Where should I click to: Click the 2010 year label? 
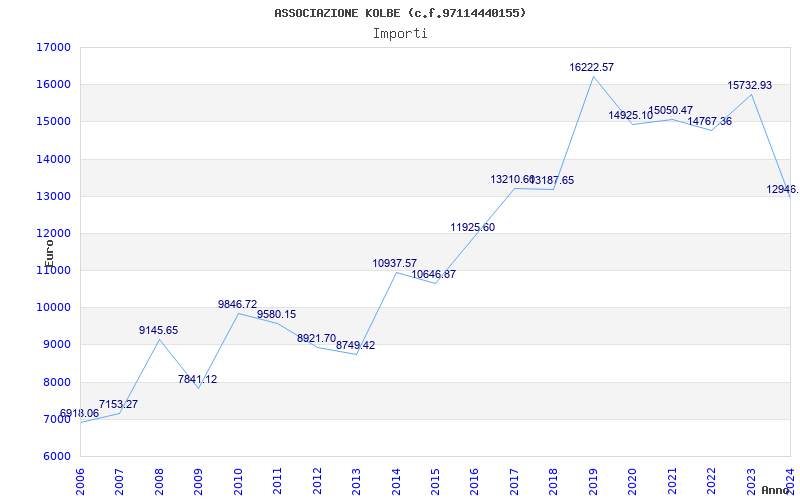click(238, 482)
